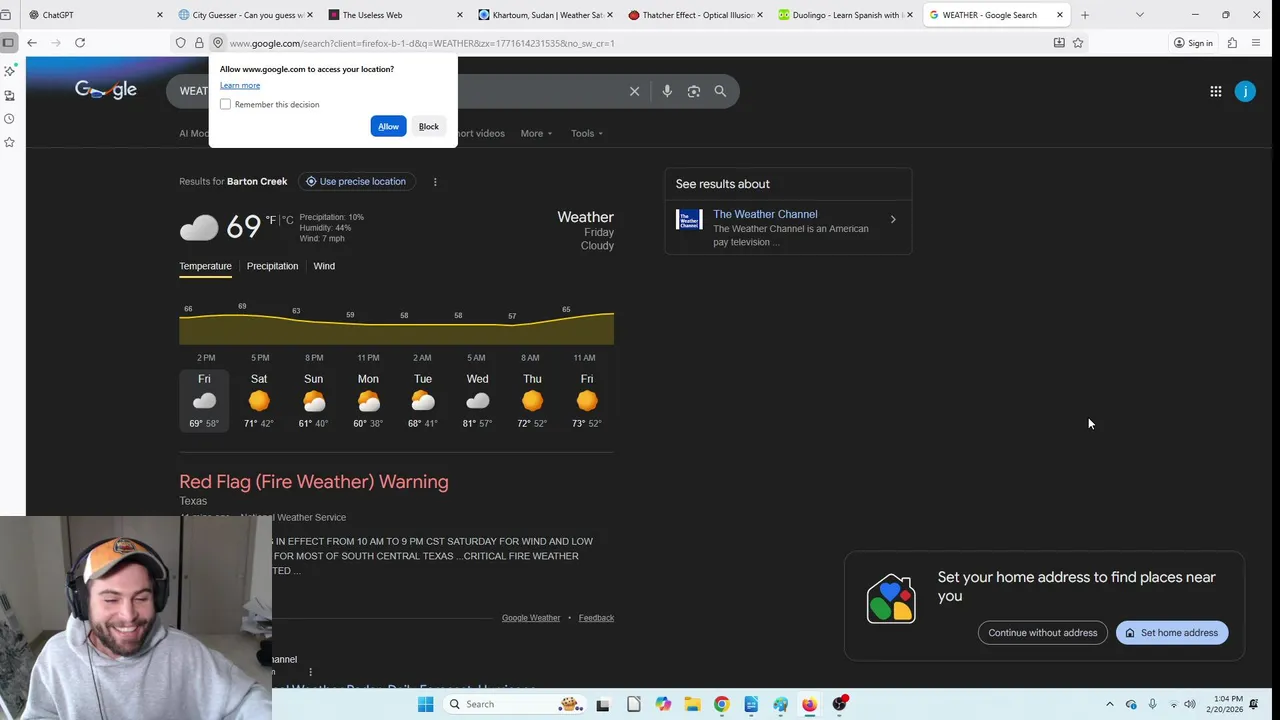This screenshot has width=1280, height=720.
Task: Click the magnifier search submit icon
Action: pos(720,91)
